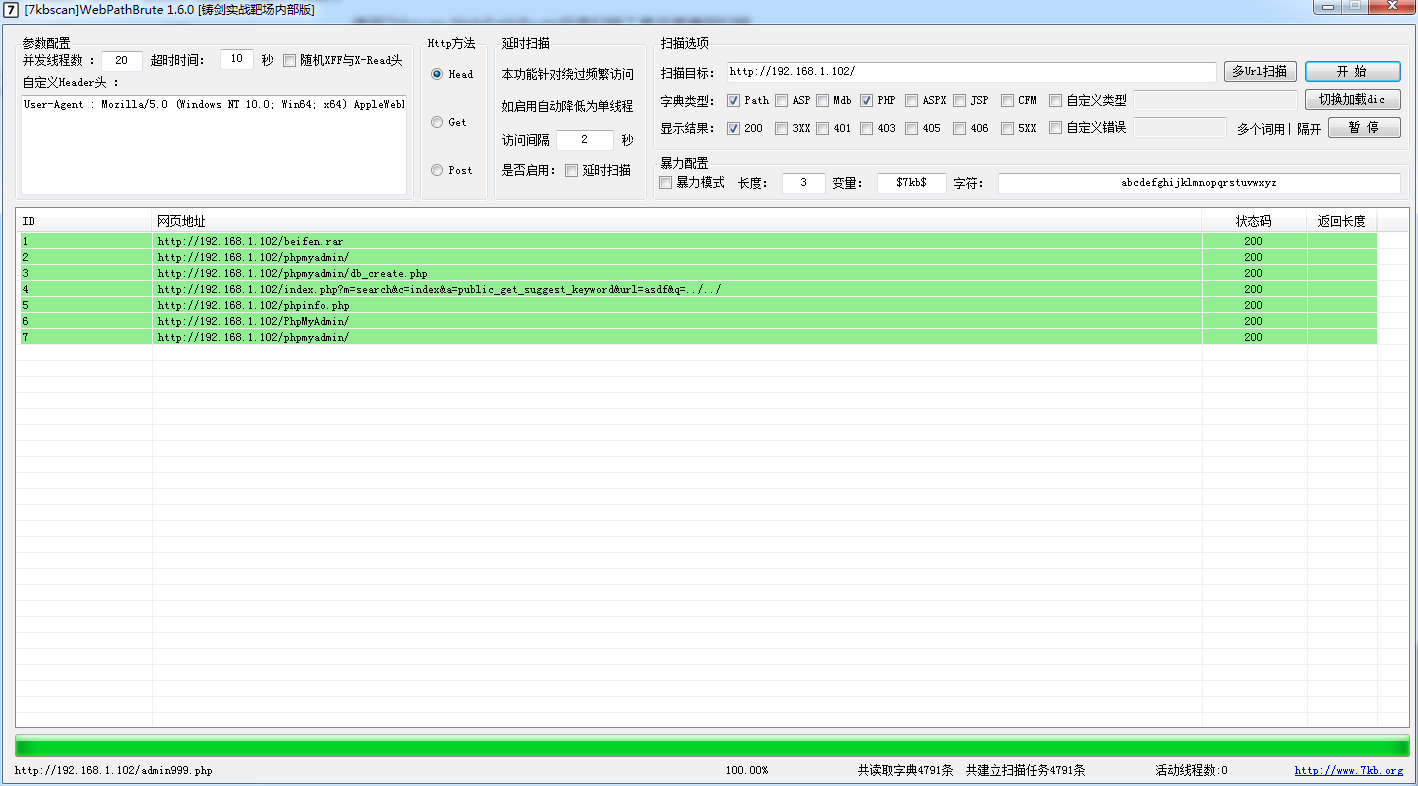Select the beifen.rar result row
The image size is (1418, 786).
point(698,241)
